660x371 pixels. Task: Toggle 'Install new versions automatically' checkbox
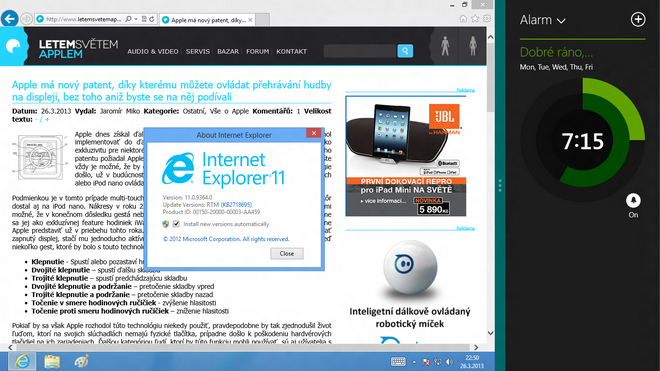click(176, 224)
